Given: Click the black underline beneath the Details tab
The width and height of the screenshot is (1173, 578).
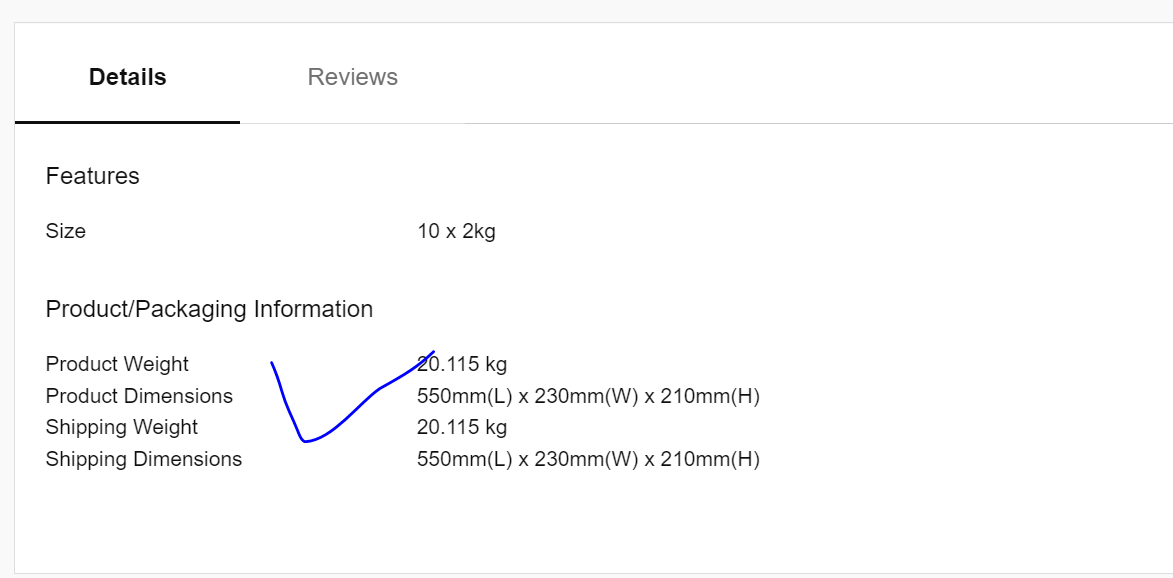Looking at the screenshot, I should [x=127, y=122].
